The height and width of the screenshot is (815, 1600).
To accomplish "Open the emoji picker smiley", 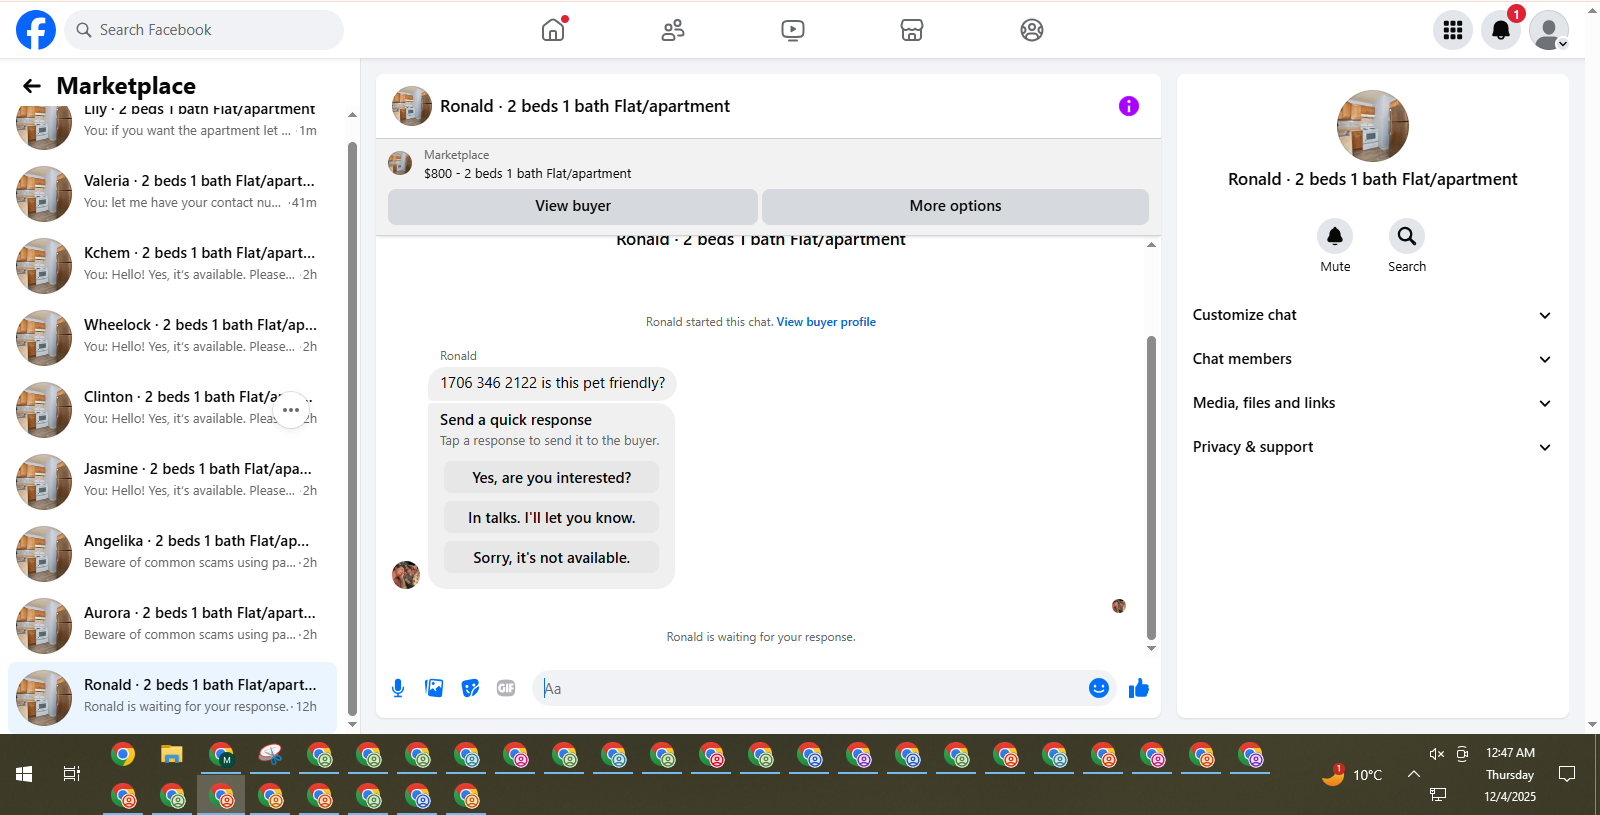I will [1099, 688].
